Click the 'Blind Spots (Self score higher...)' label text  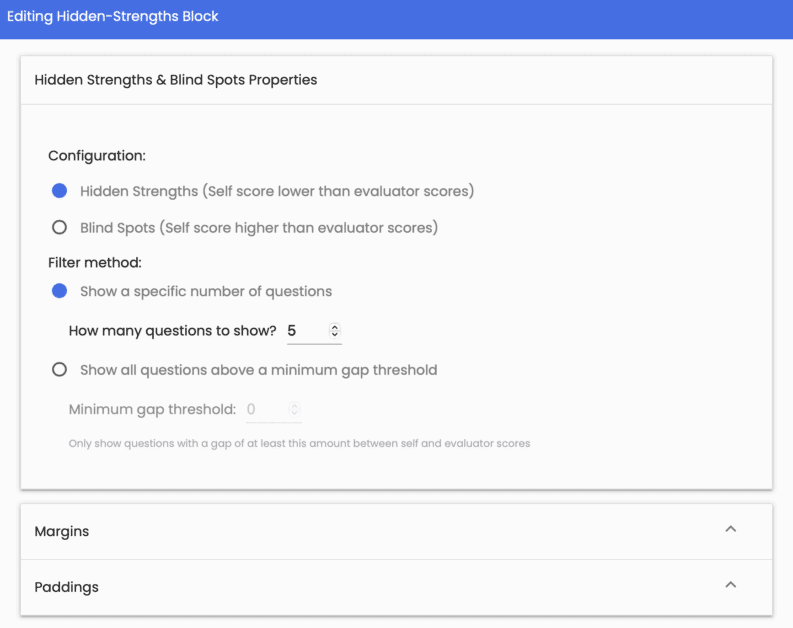[x=259, y=228]
